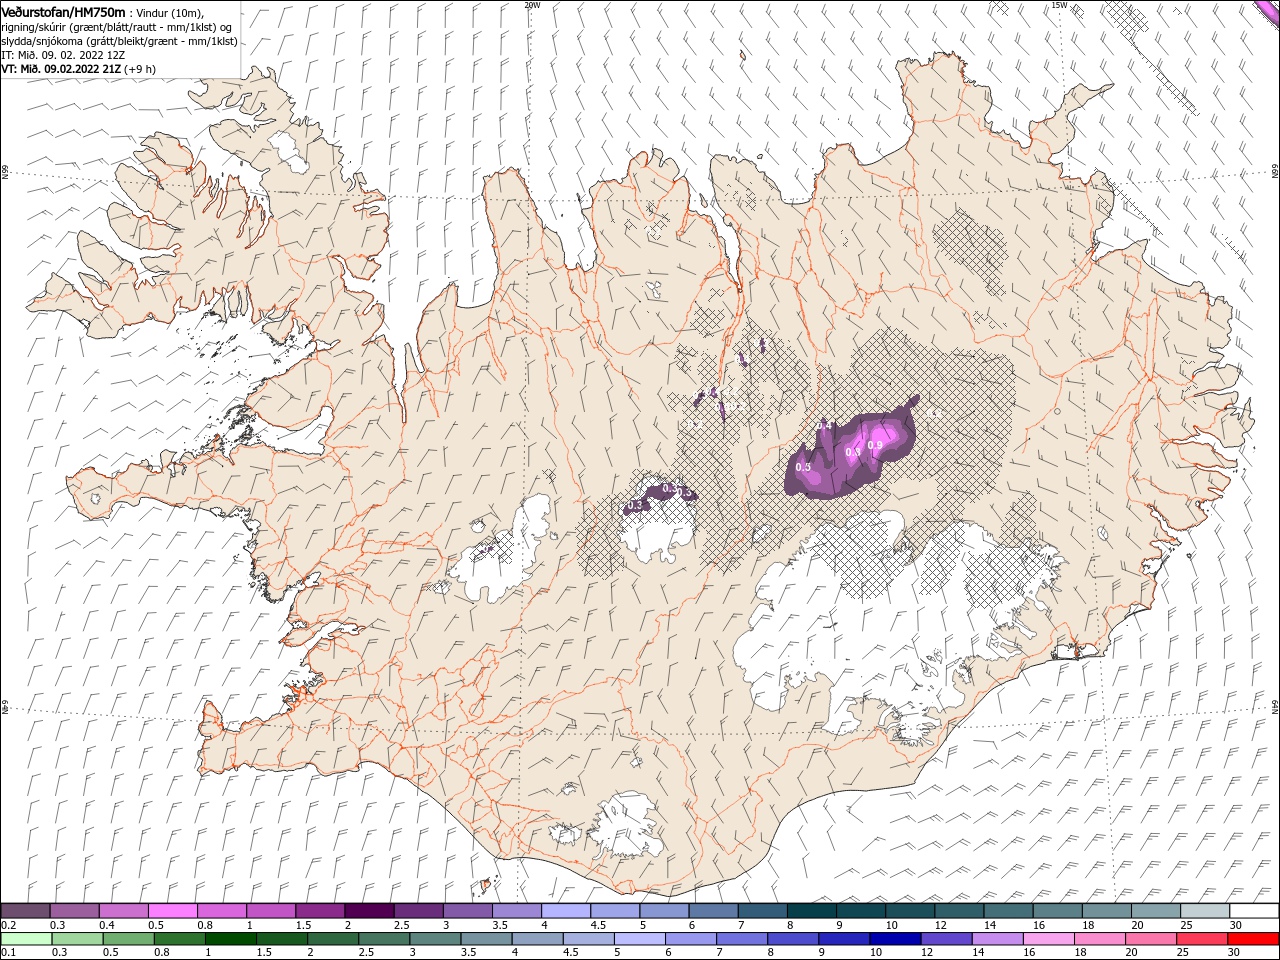Click the 15W longitude label
This screenshot has height=960, width=1280.
tap(1059, 4)
